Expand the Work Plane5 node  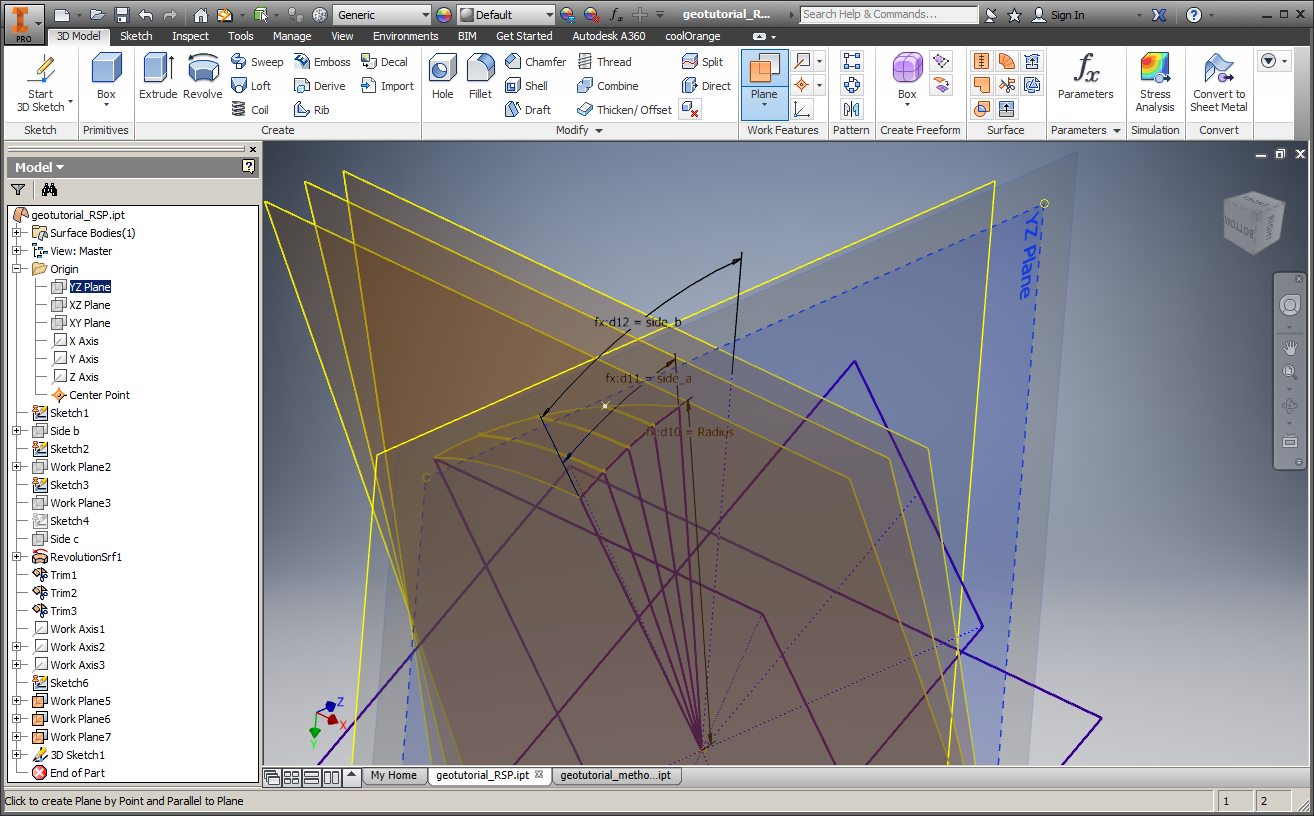17,701
